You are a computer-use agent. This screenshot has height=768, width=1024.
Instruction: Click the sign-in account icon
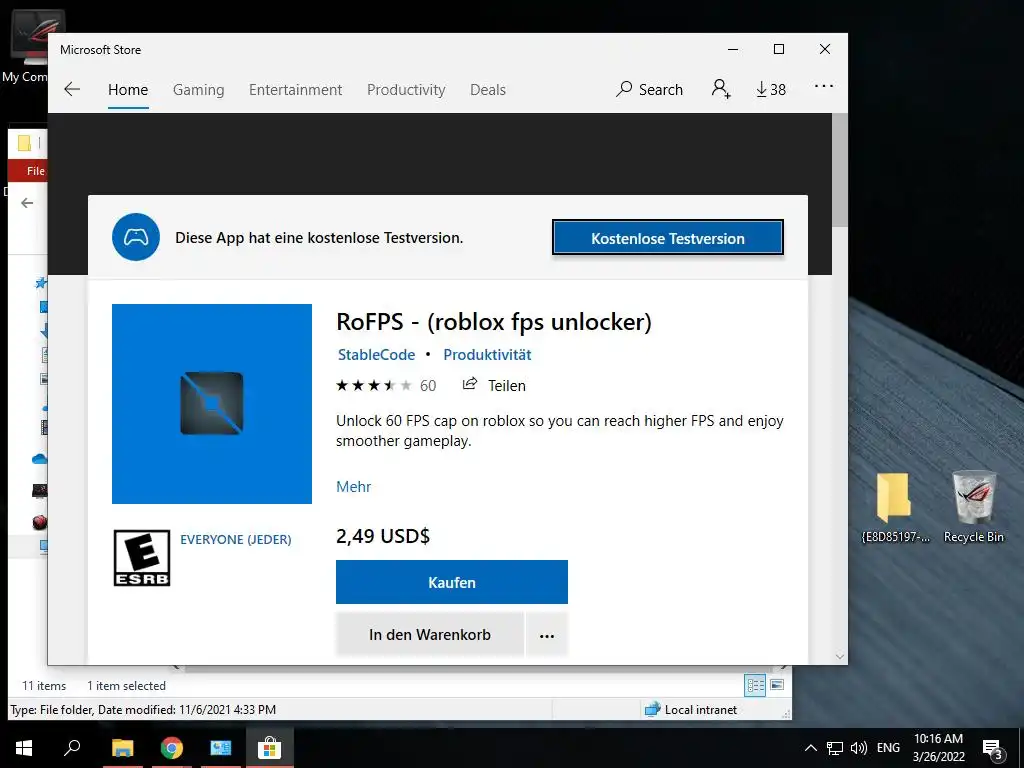point(721,89)
